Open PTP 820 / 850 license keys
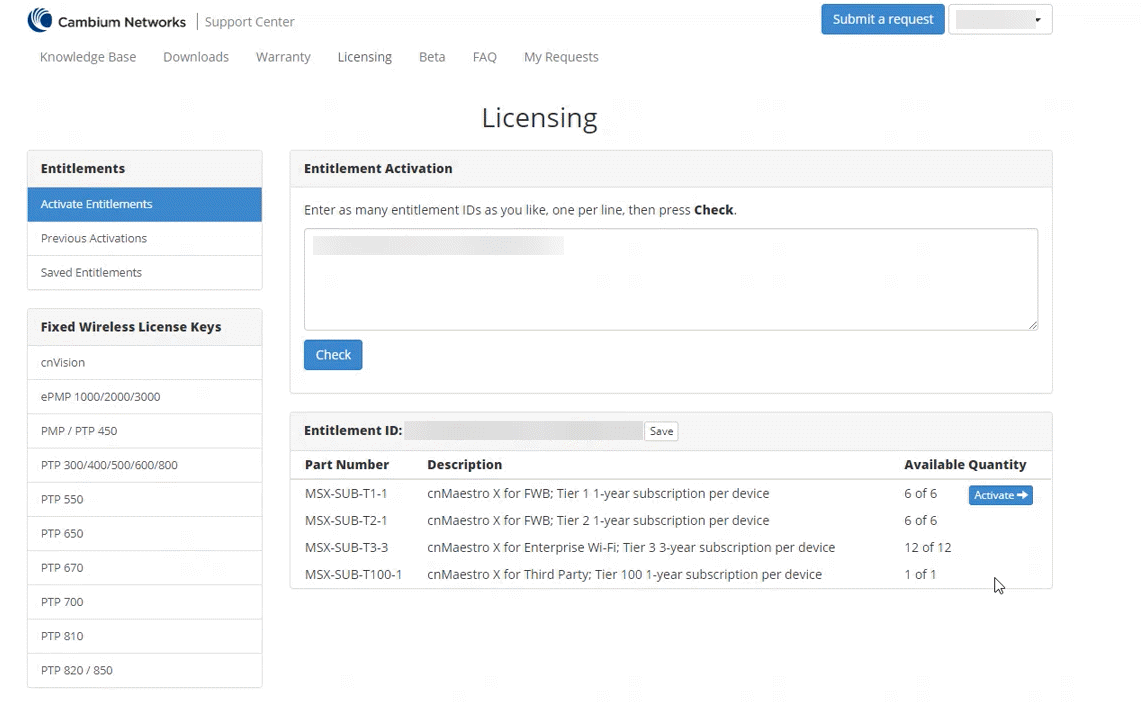The image size is (1142, 702). coord(145,671)
